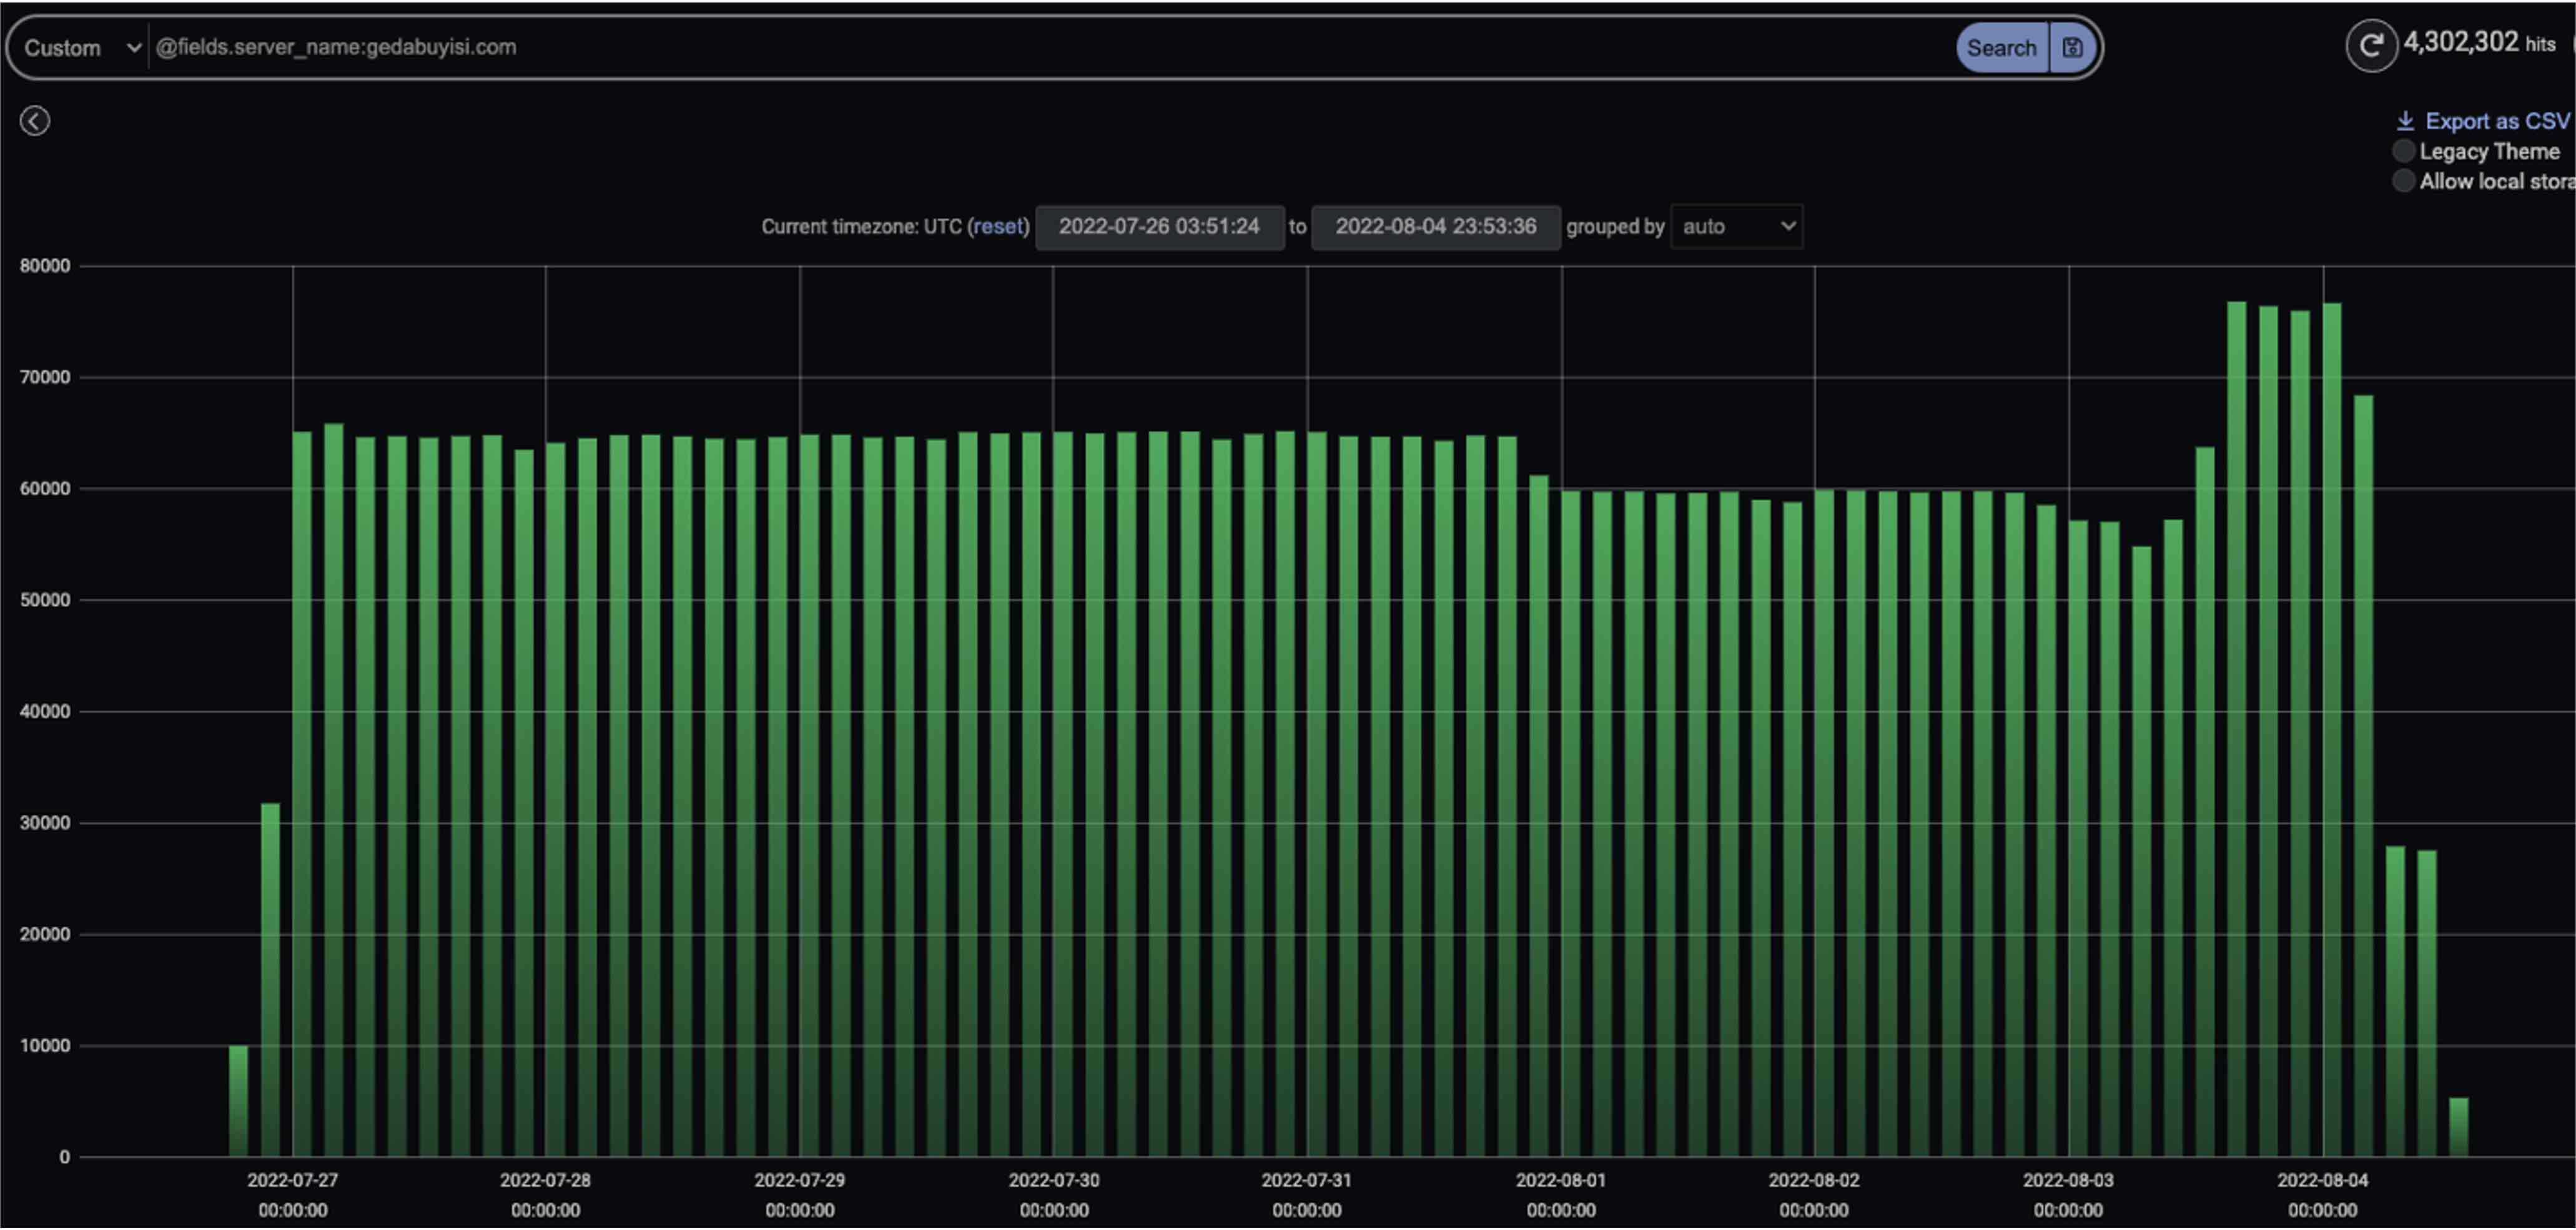Enable Allow local storage toggle
Image resolution: width=2576 pixels, height=1230 pixels.
coord(2403,181)
